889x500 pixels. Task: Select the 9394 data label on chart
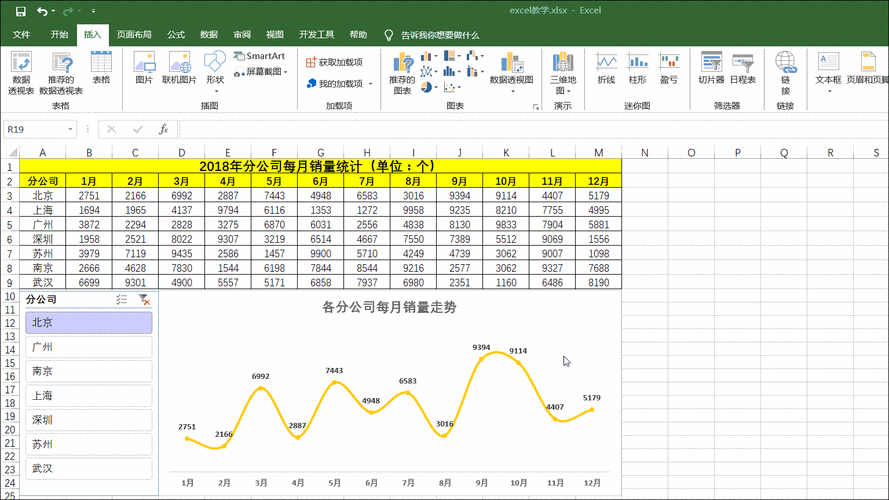tap(481, 347)
